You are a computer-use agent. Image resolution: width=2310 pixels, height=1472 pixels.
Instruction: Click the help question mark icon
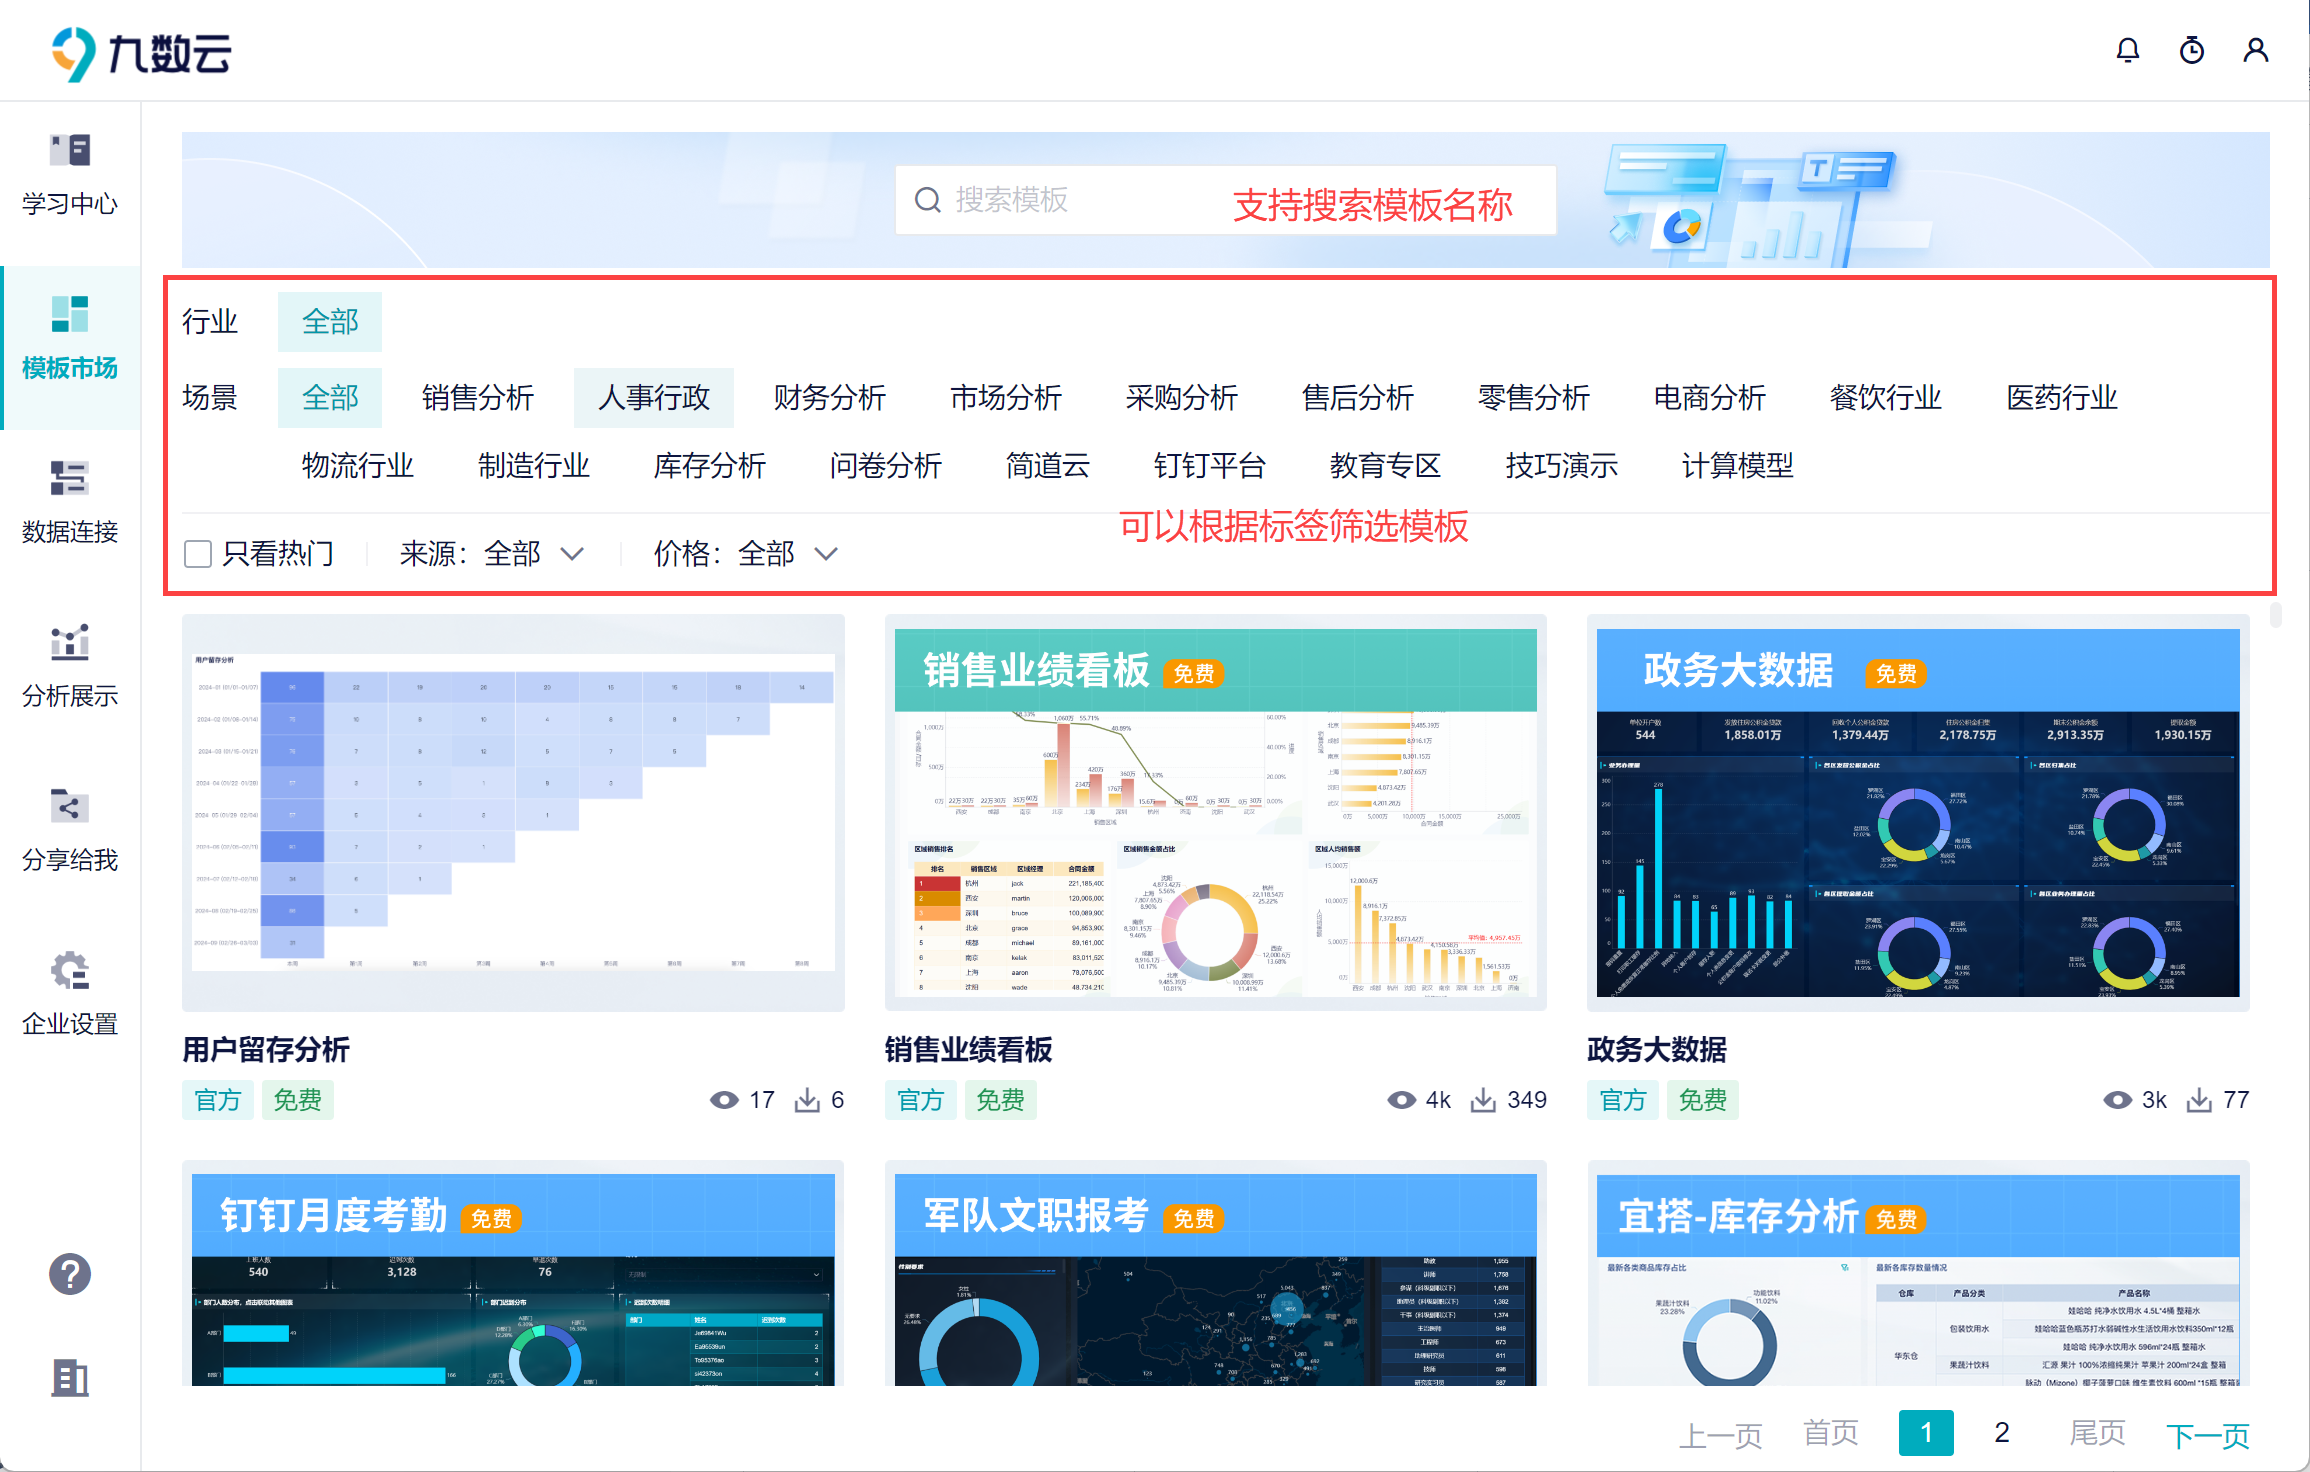[70, 1274]
